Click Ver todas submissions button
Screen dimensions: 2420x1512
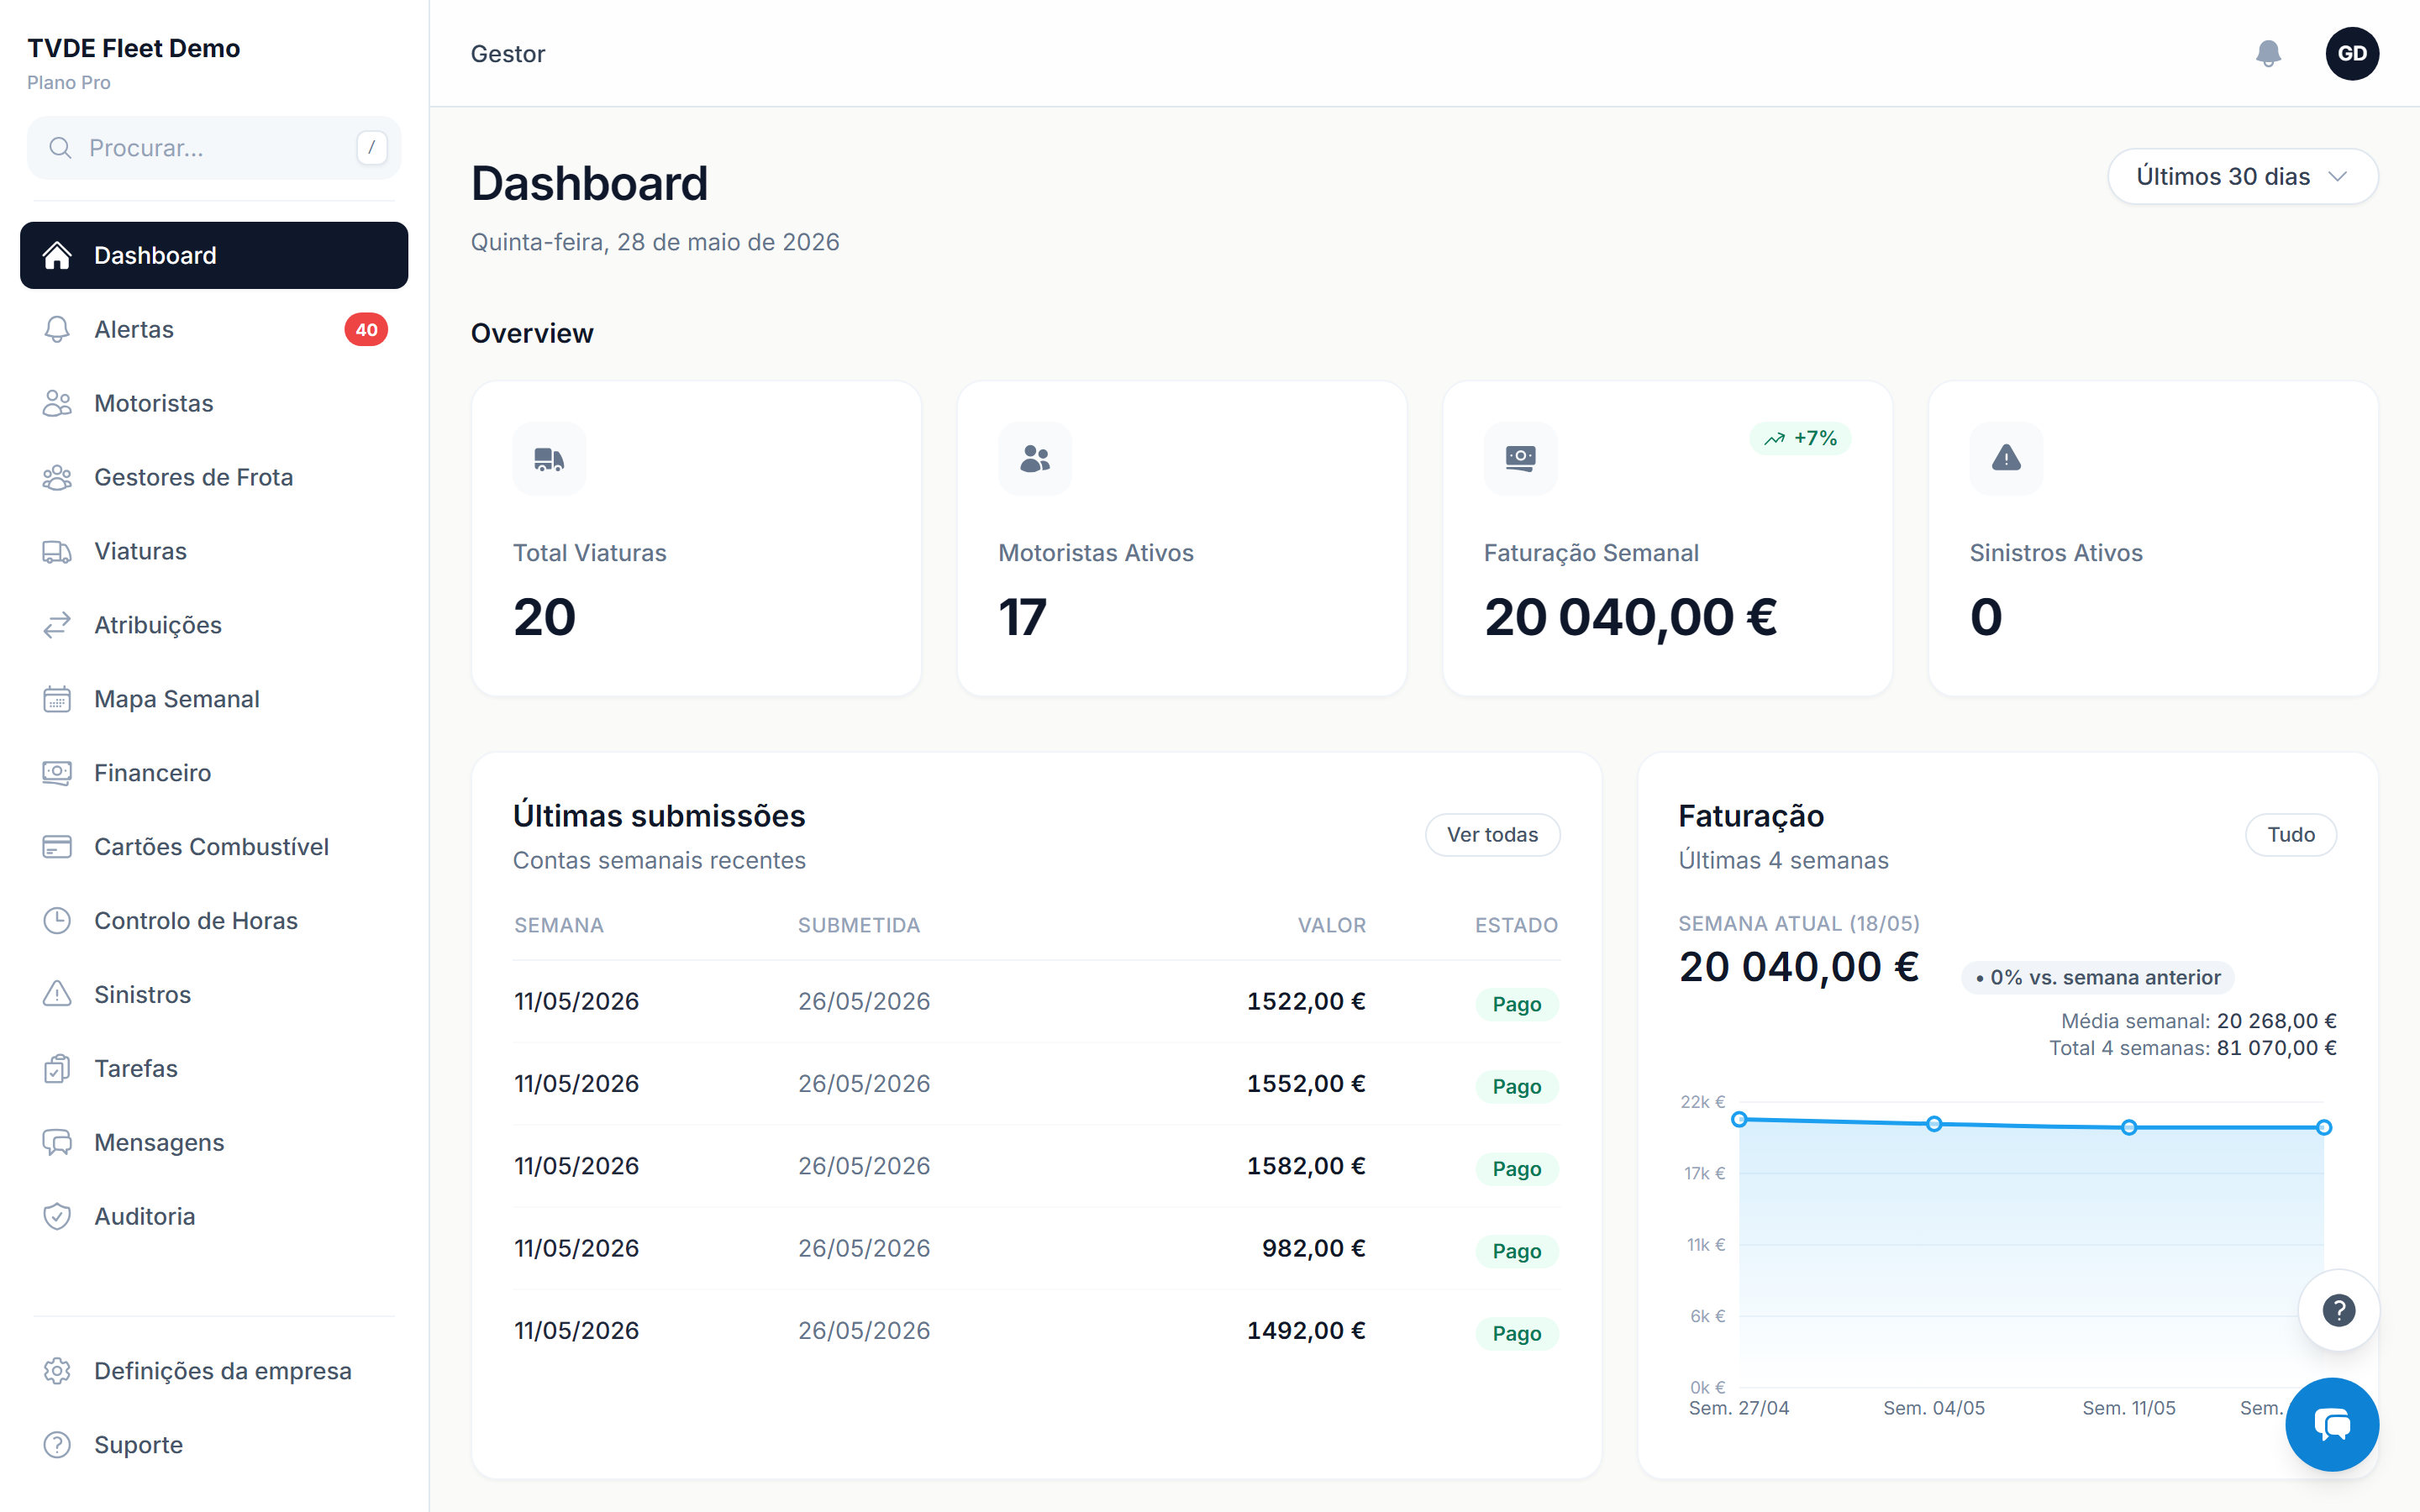[x=1492, y=835]
